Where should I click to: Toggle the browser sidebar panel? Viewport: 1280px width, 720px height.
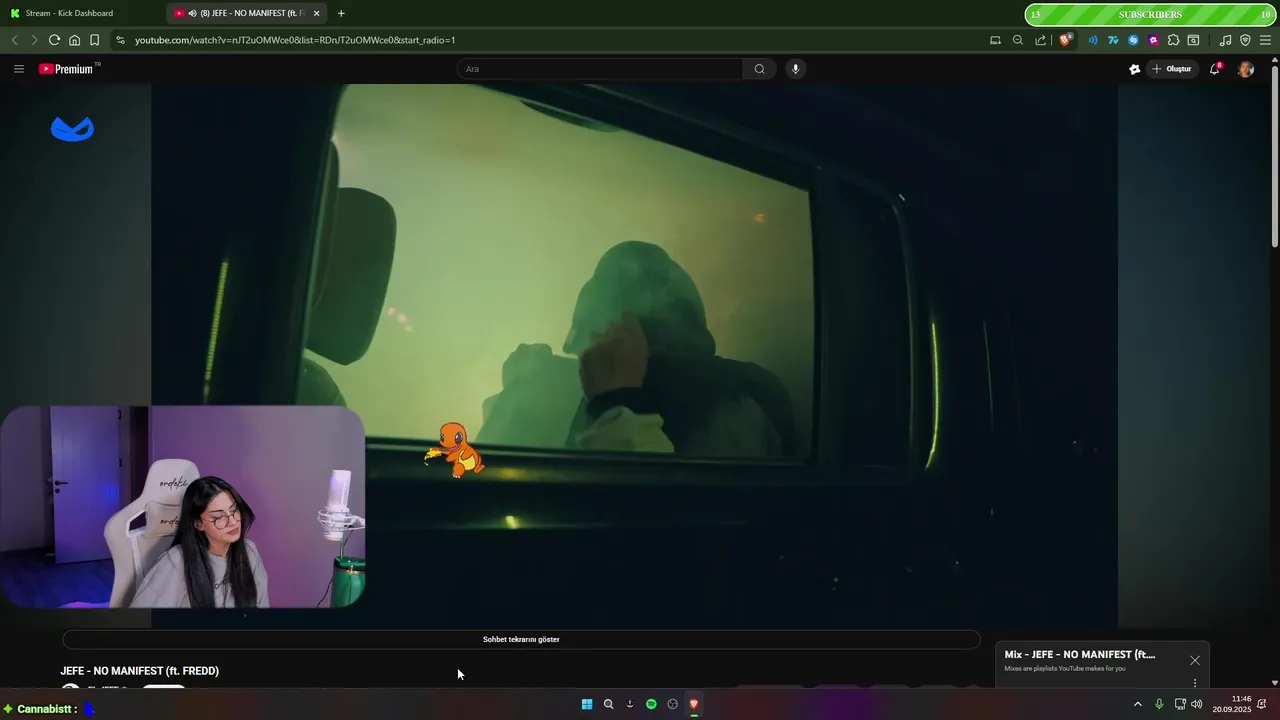tap(1193, 40)
